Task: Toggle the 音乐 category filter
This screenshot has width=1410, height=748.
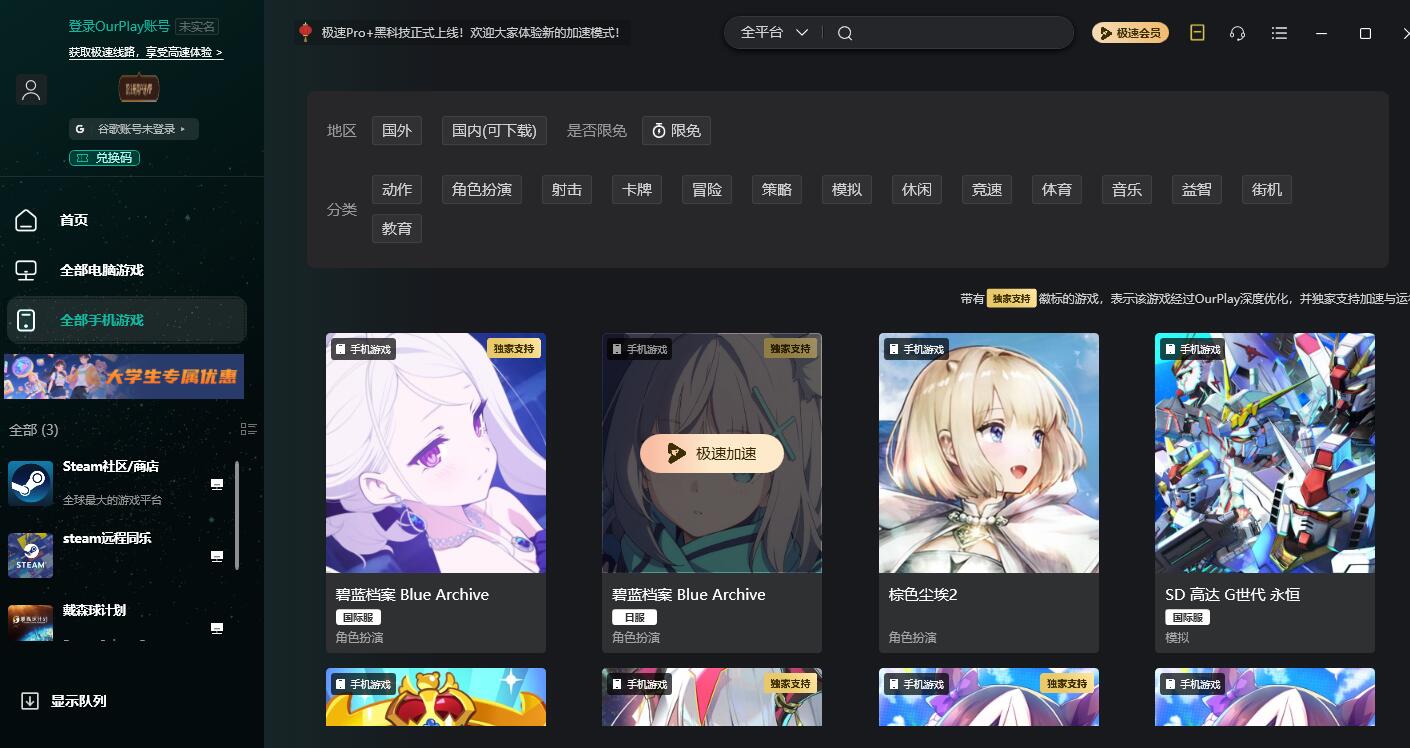Action: coord(1127,189)
